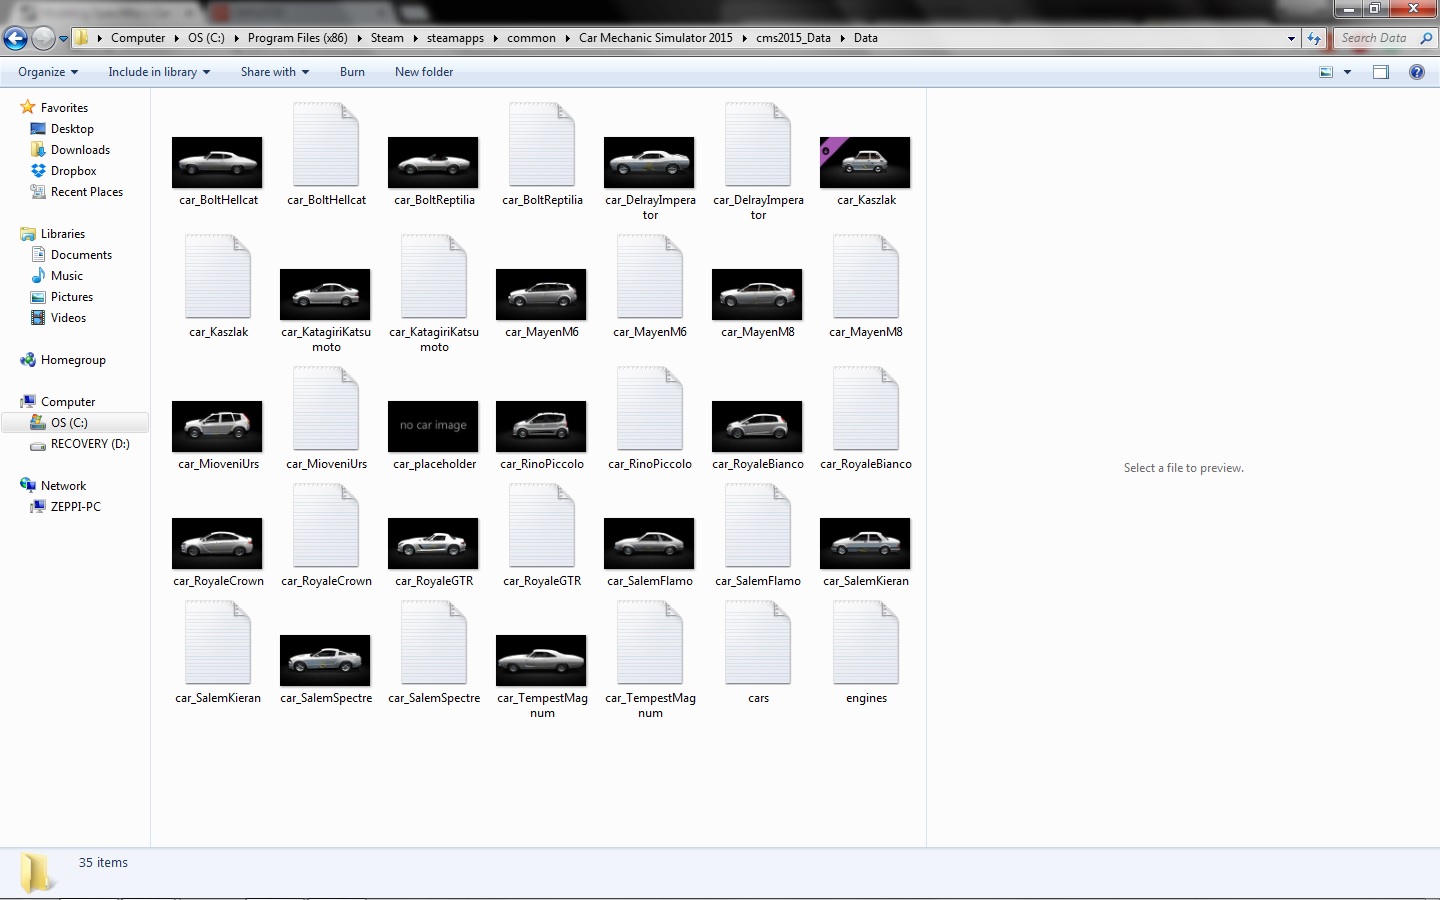Change the view with the view icon
This screenshot has height=900, width=1440.
[x=1326, y=72]
